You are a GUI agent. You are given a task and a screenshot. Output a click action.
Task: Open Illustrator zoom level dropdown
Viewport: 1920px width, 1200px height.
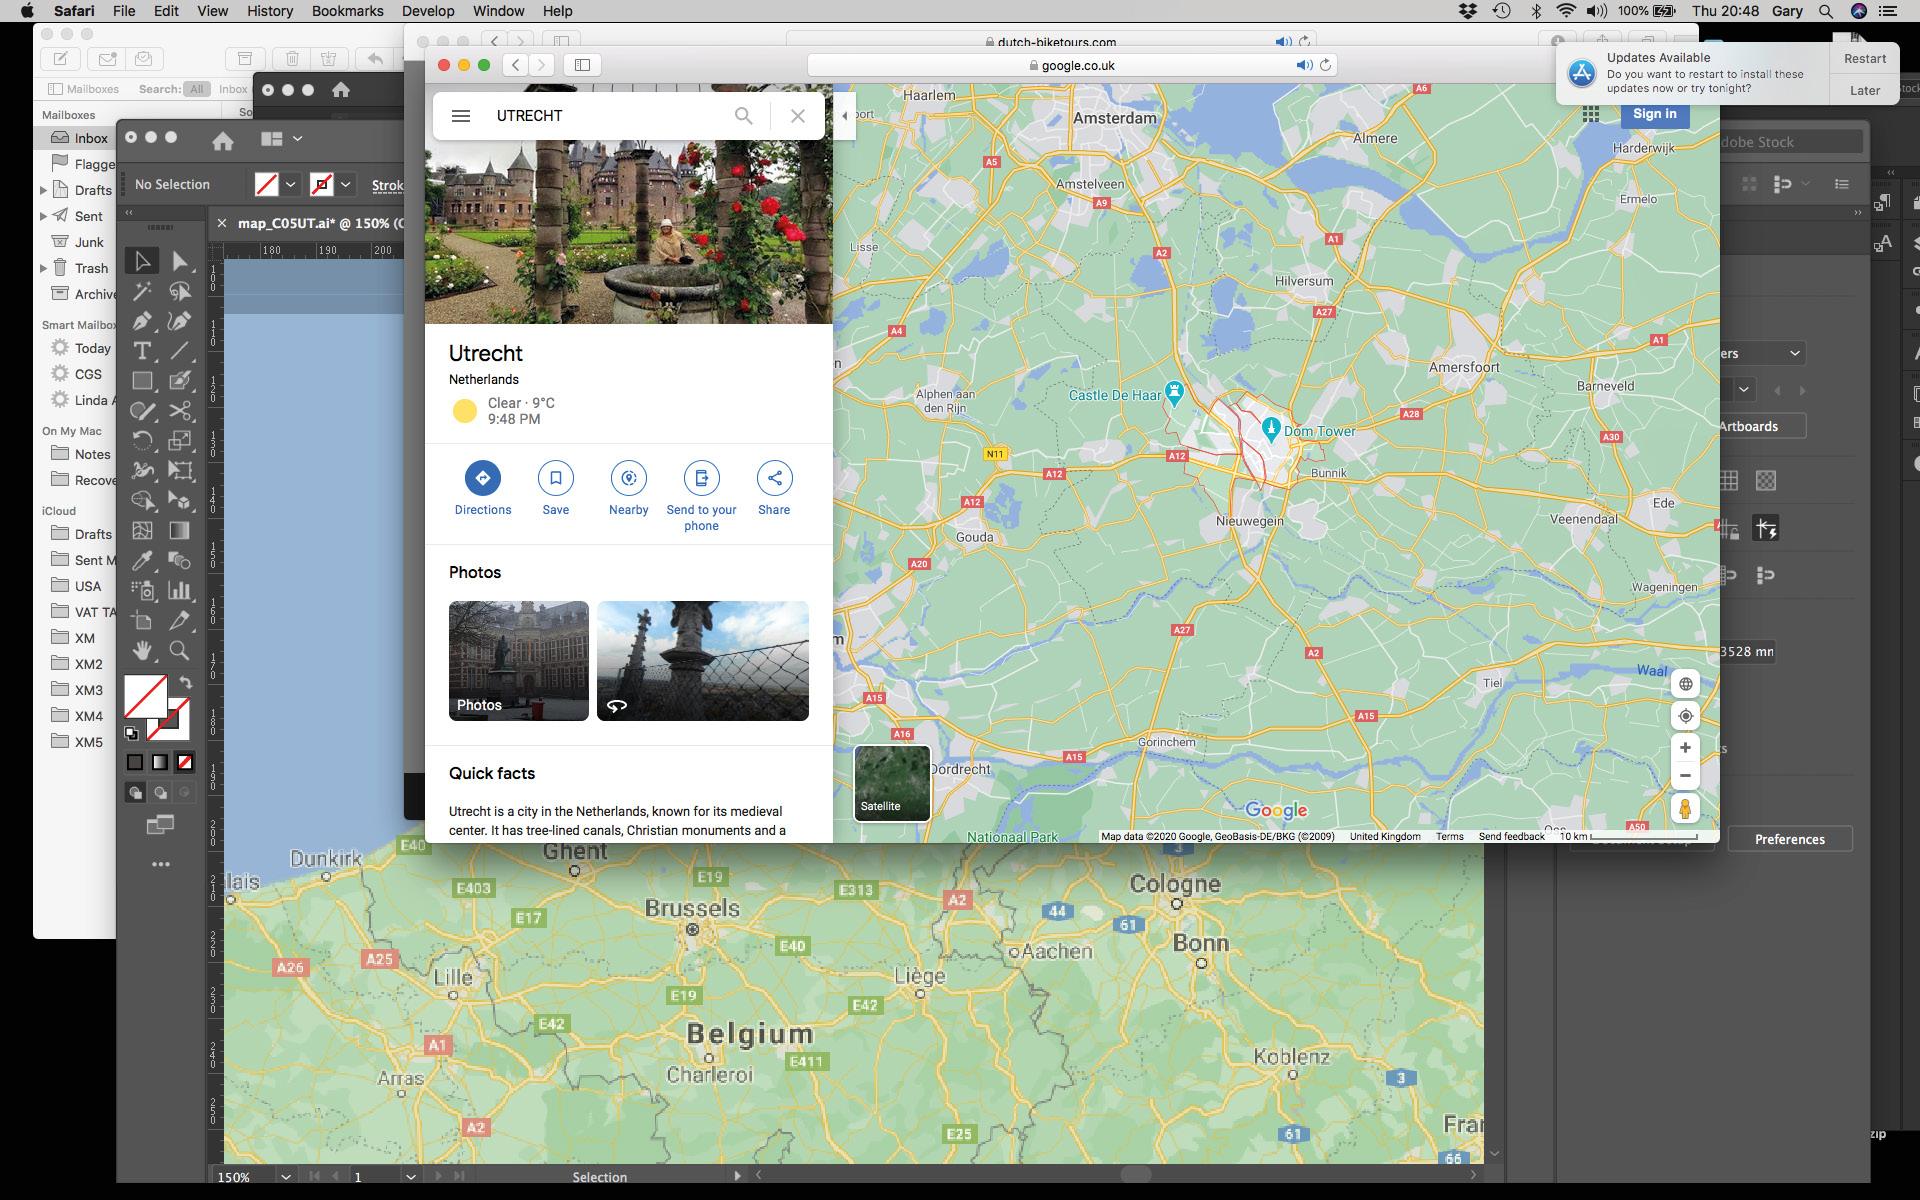pyautogui.click(x=286, y=1177)
